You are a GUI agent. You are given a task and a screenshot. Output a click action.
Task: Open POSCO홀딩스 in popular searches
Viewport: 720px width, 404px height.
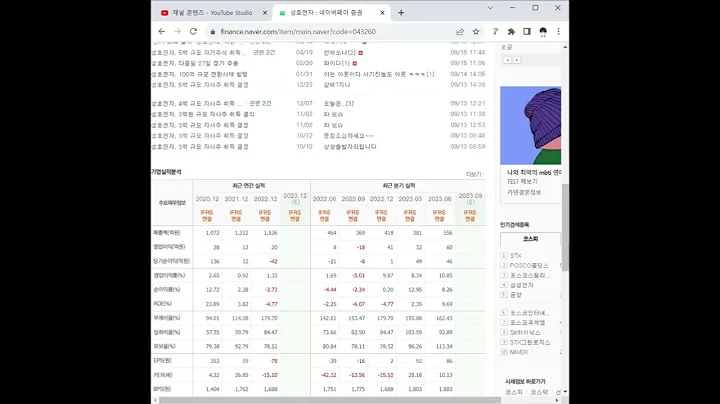(529, 265)
